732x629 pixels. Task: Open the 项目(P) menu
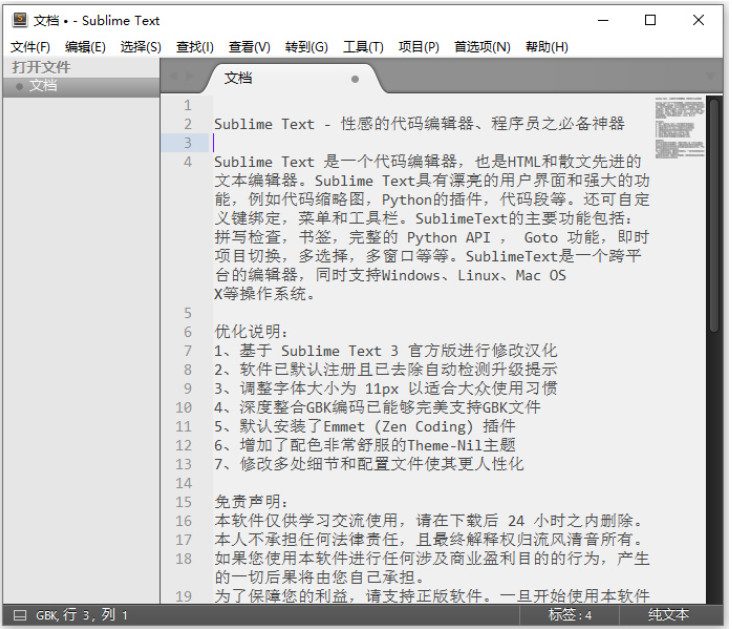419,47
